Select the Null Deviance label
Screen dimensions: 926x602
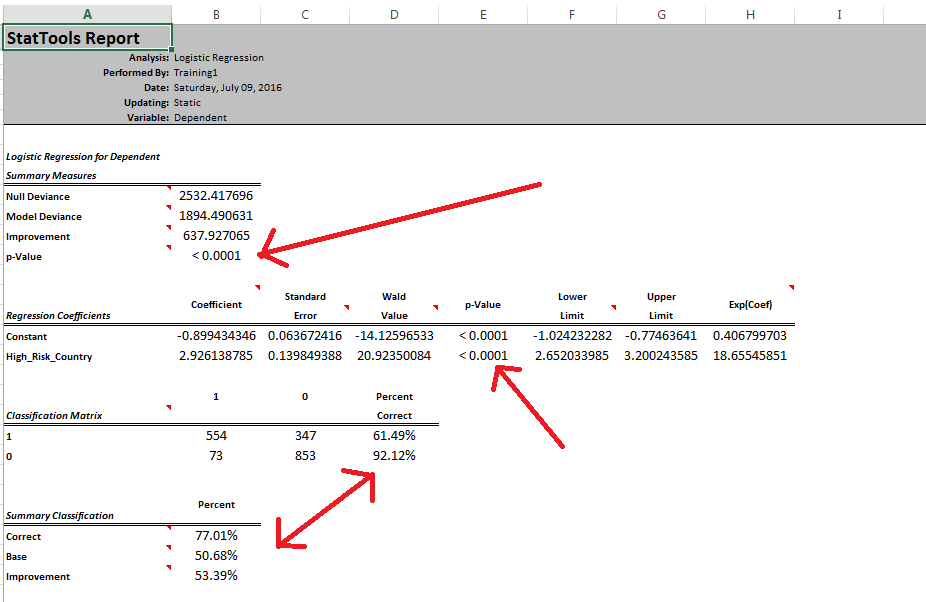pos(38,197)
